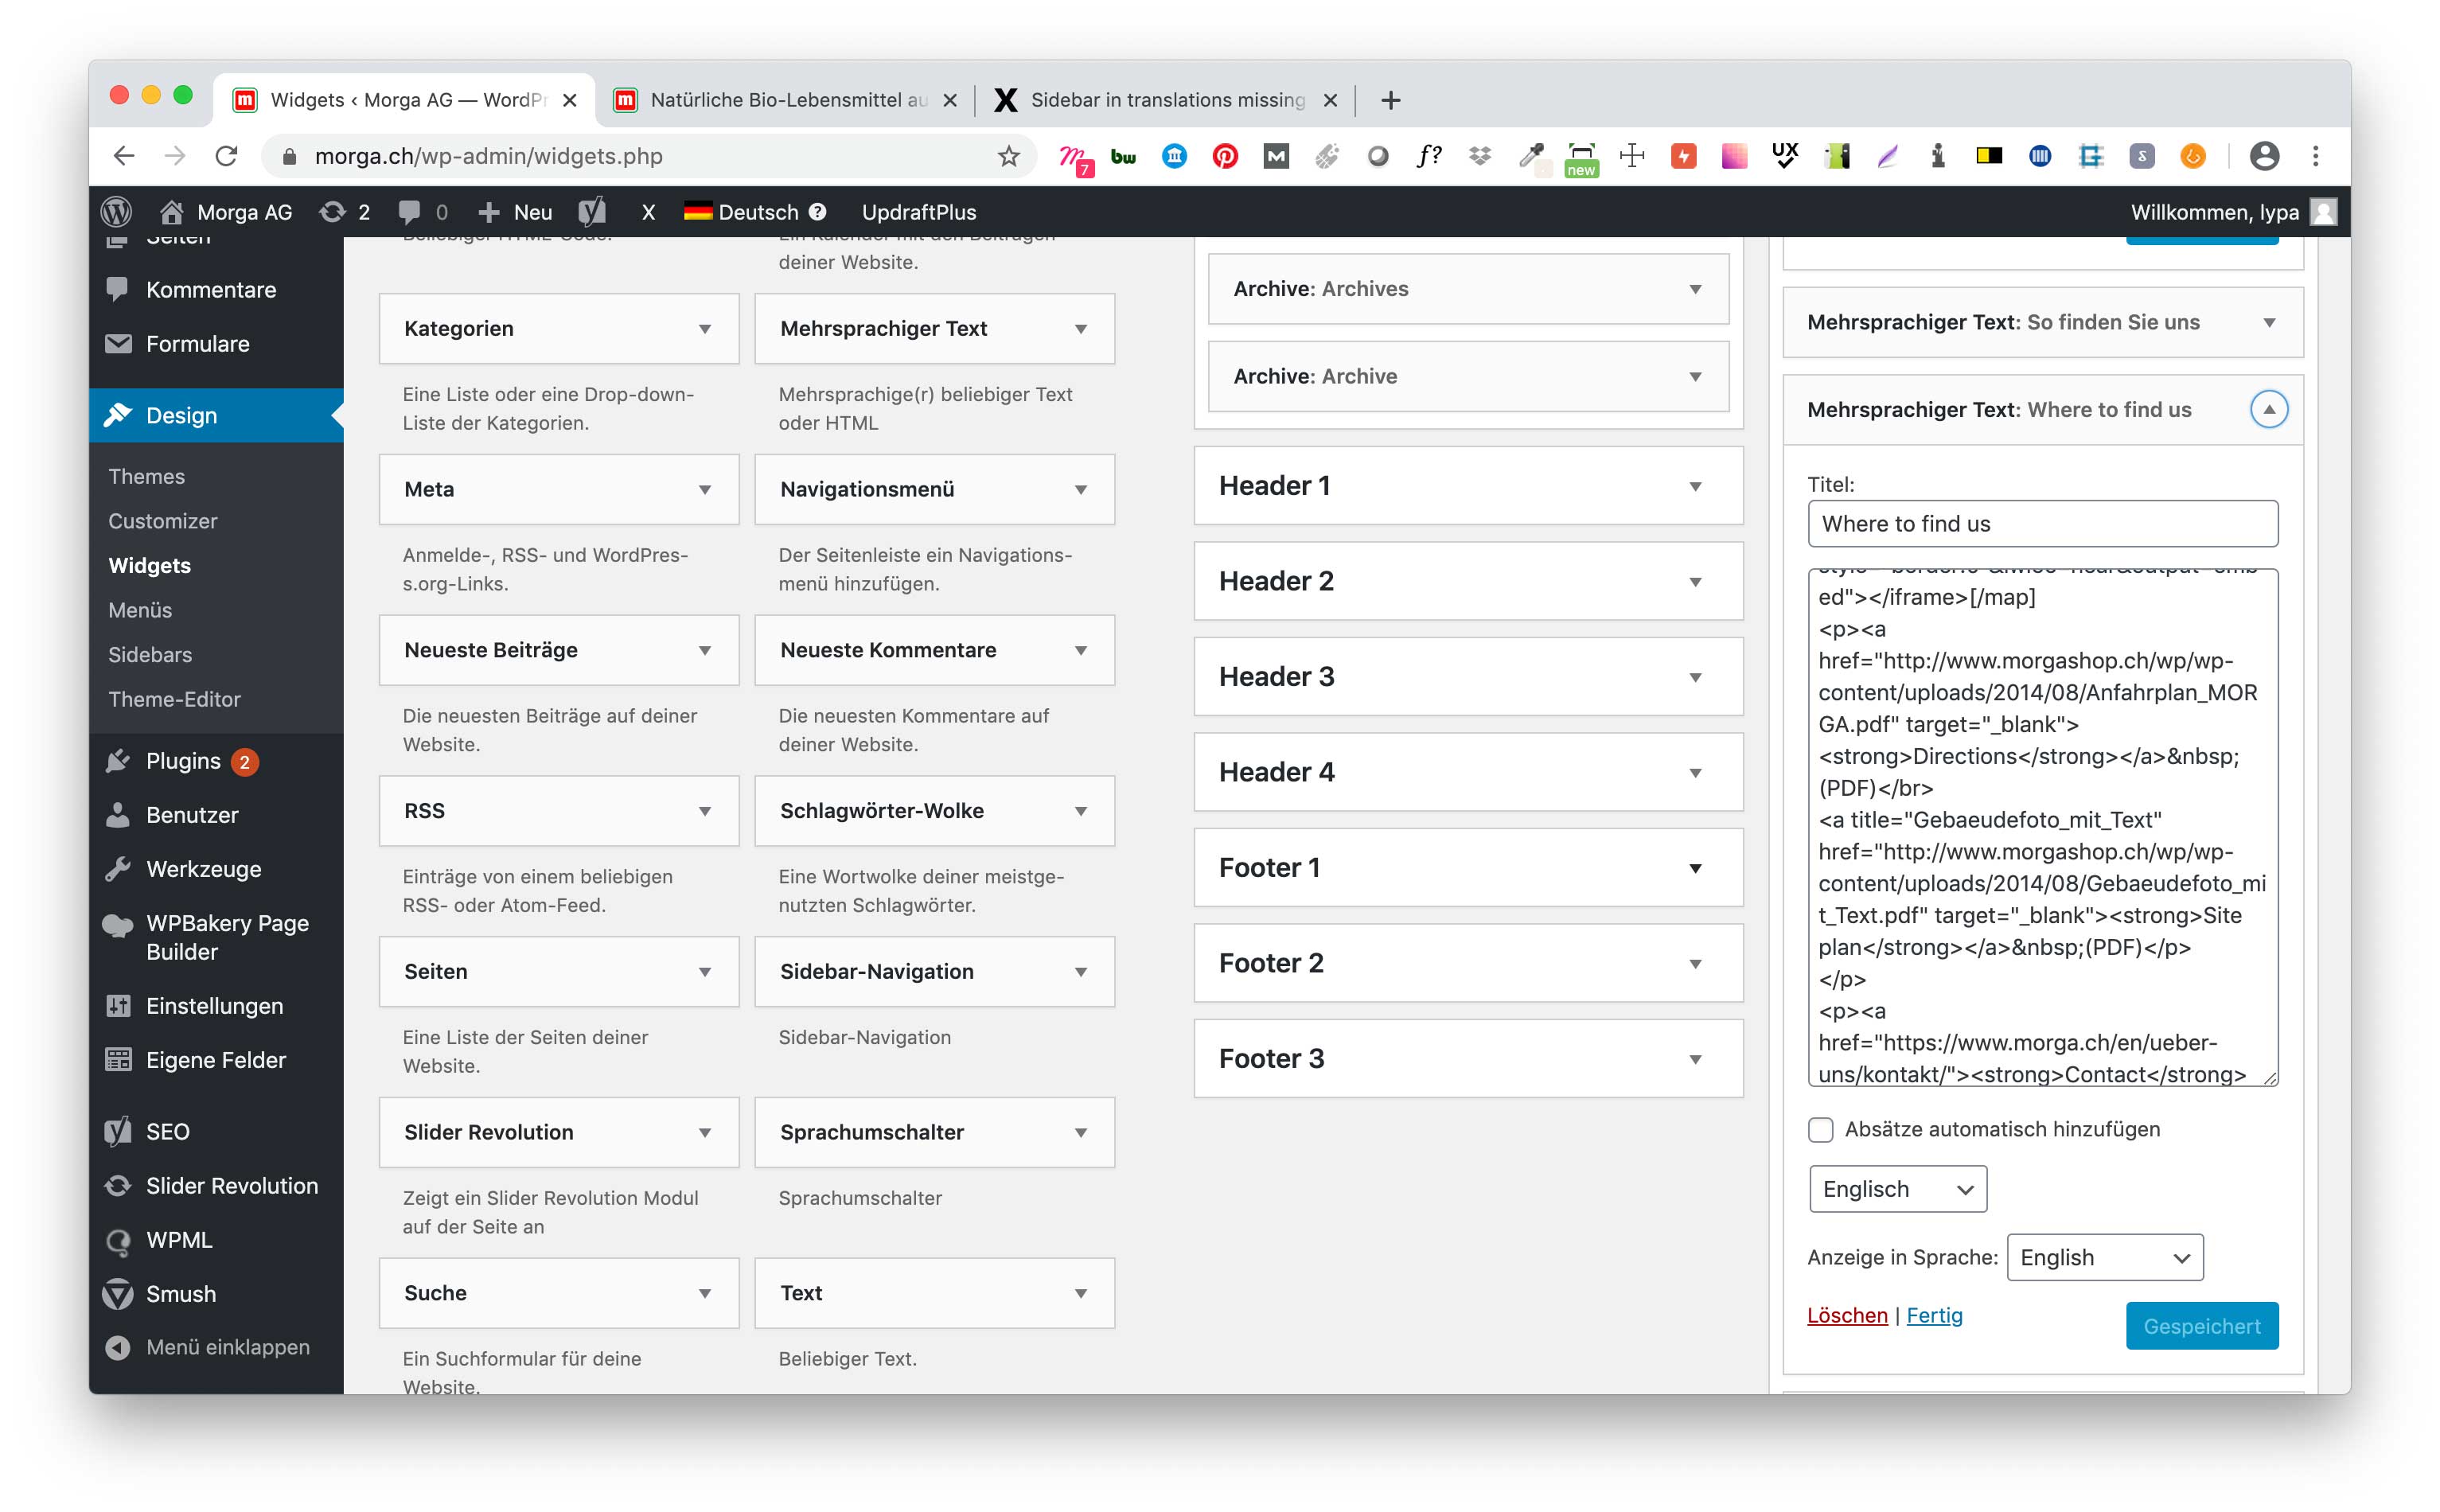Switch to Natürliche Bio-Lebensmittel browser tab

pyautogui.click(x=786, y=100)
